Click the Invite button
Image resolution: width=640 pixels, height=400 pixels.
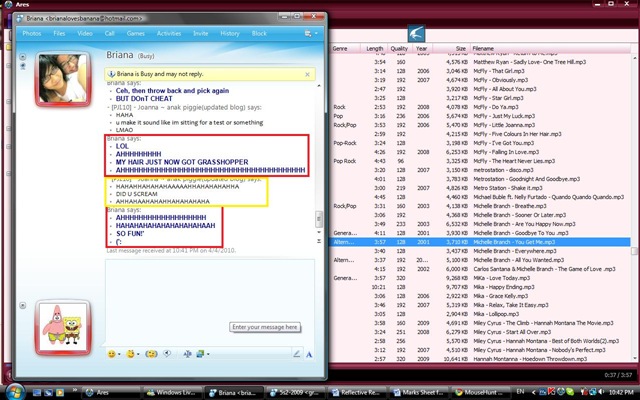[x=200, y=33]
